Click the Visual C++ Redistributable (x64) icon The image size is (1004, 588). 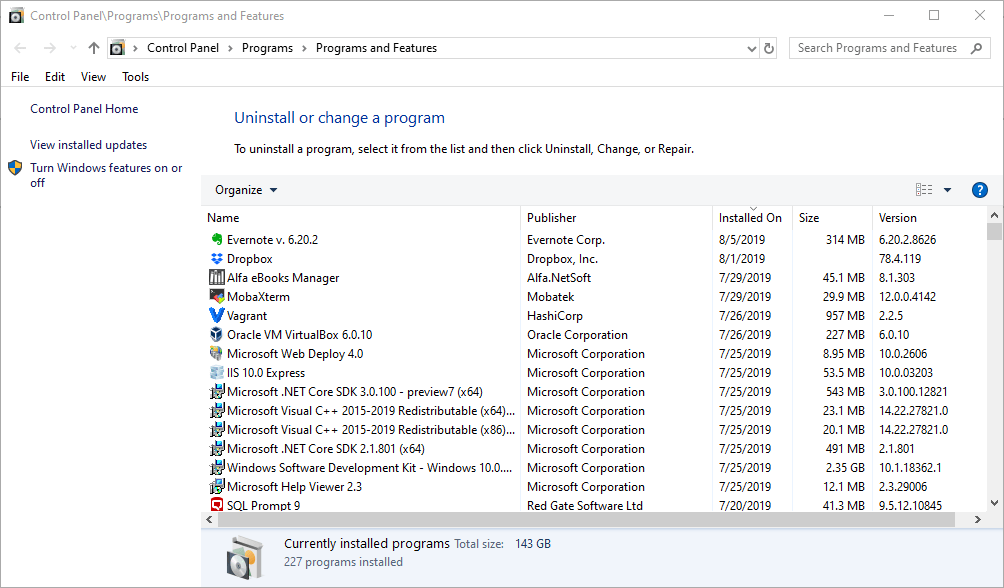click(x=216, y=411)
